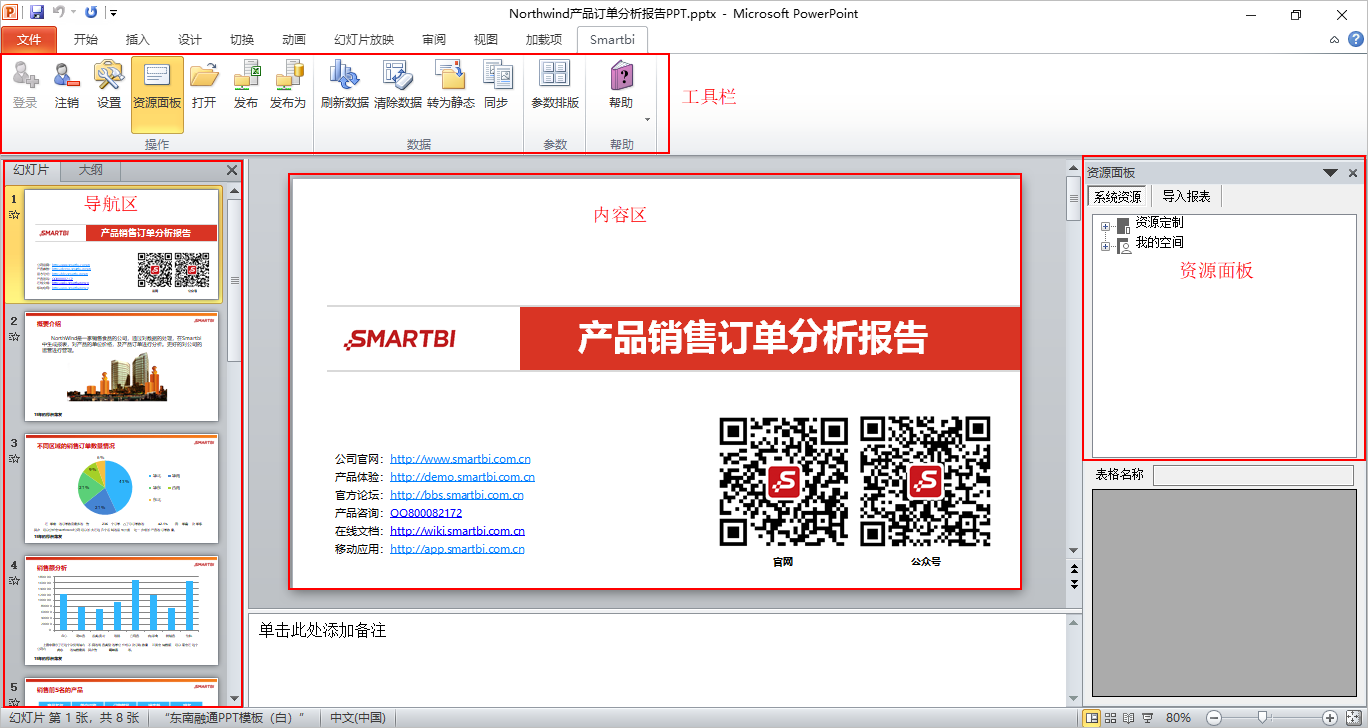Click the notes area 单击此处添加备注
The image size is (1368, 728).
322,631
